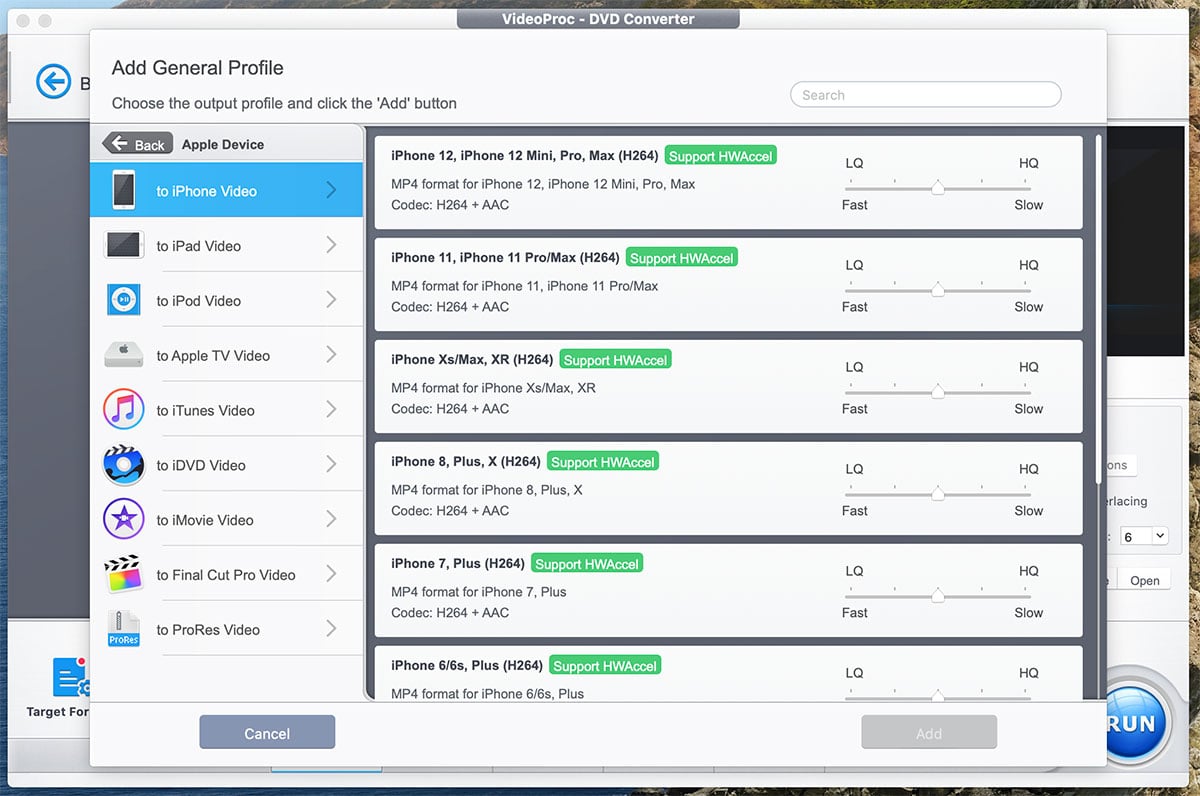The width and height of the screenshot is (1200, 796).
Task: Select the iPhone 11, iPhone 11 Pro/Max profile
Action: pyautogui.click(x=728, y=284)
